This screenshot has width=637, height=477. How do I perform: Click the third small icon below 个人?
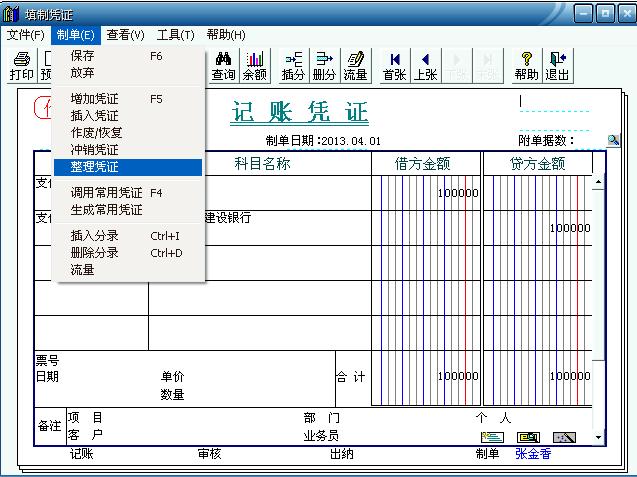point(564,437)
